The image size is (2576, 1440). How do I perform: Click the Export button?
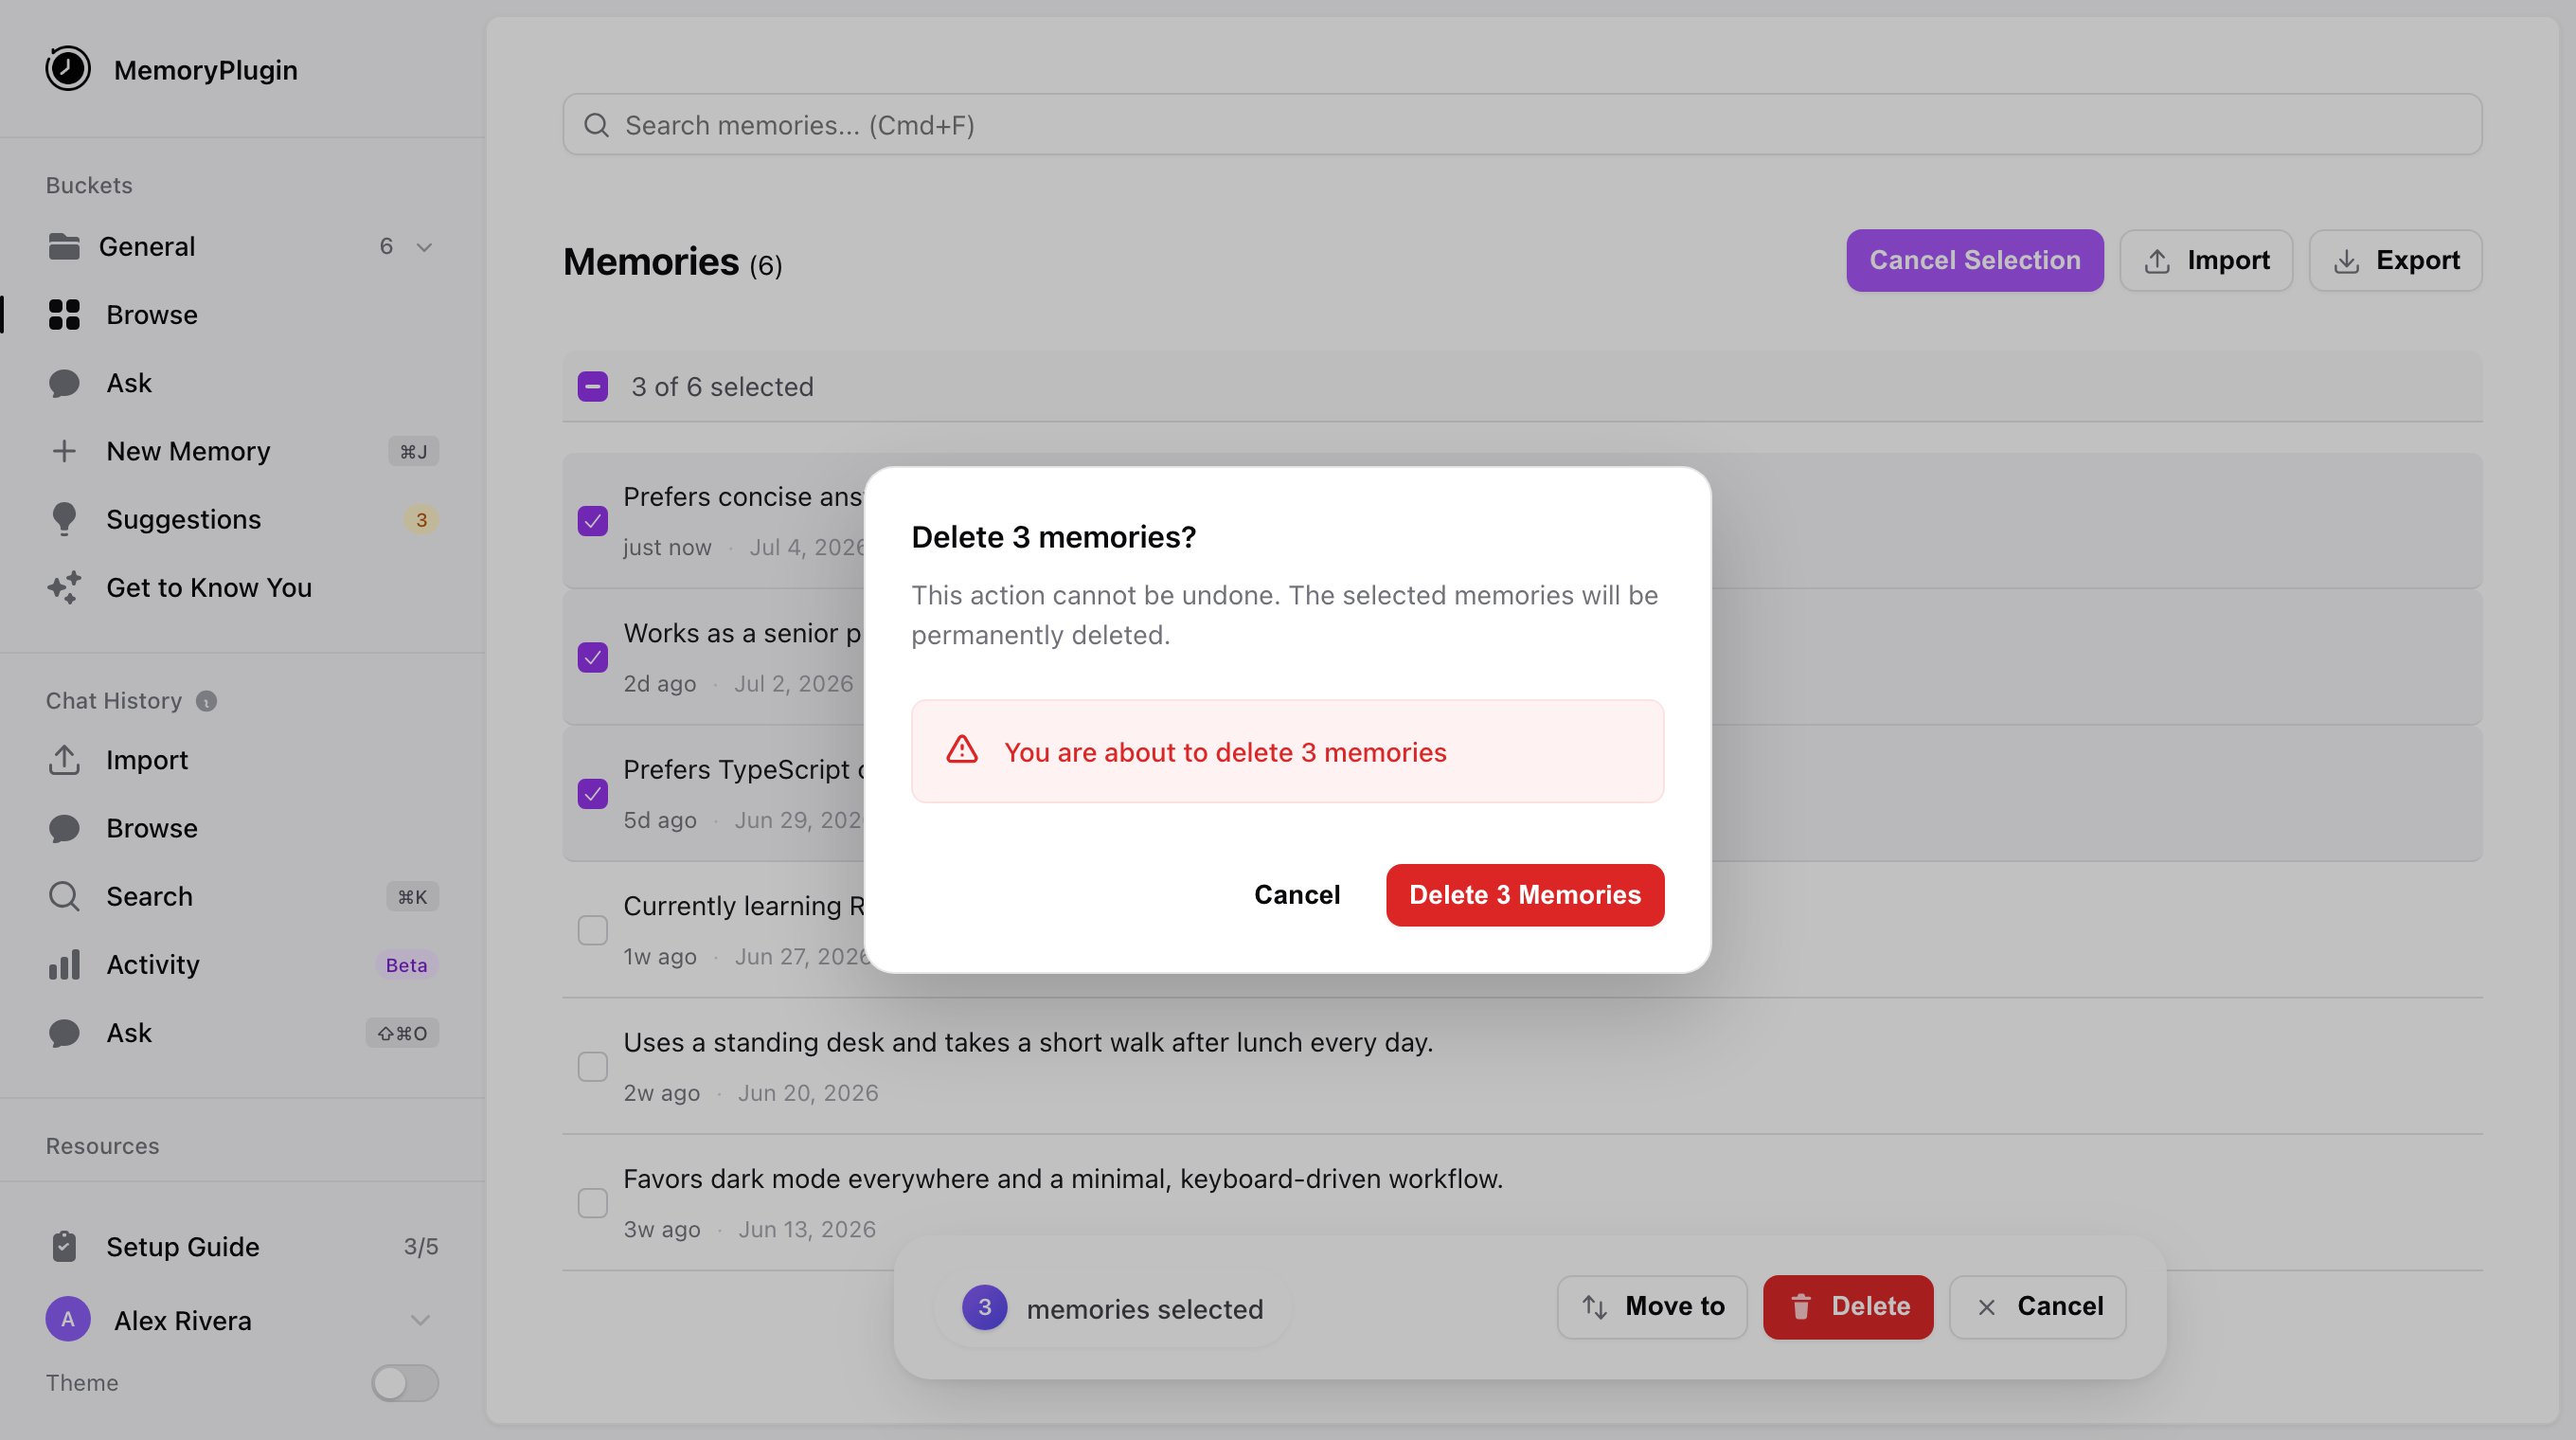(x=2396, y=260)
